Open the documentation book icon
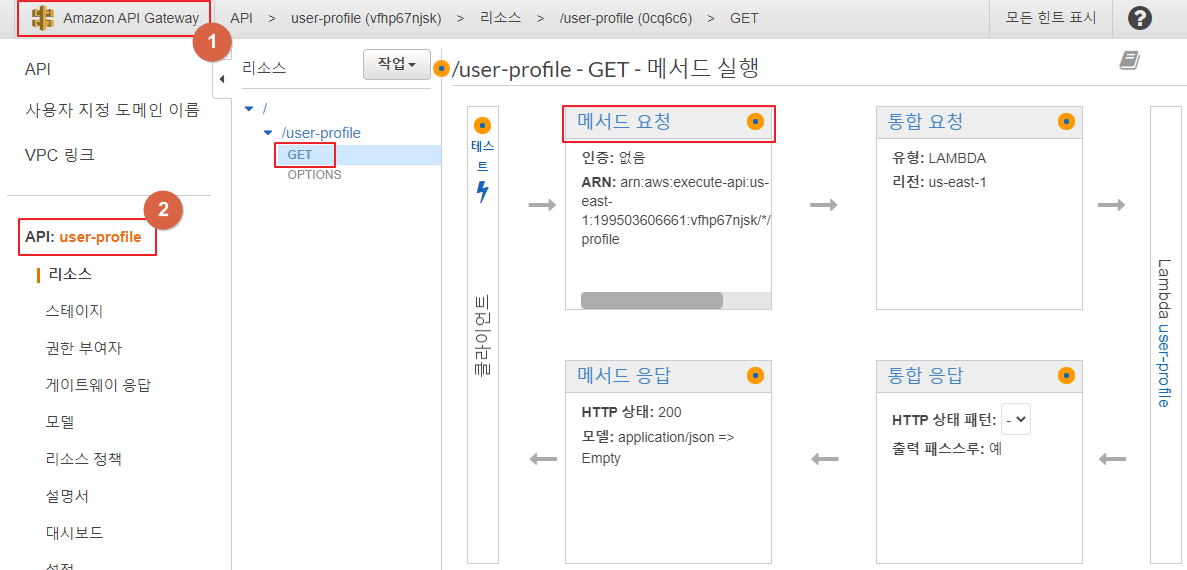Image resolution: width=1187 pixels, height=570 pixels. (1129, 61)
